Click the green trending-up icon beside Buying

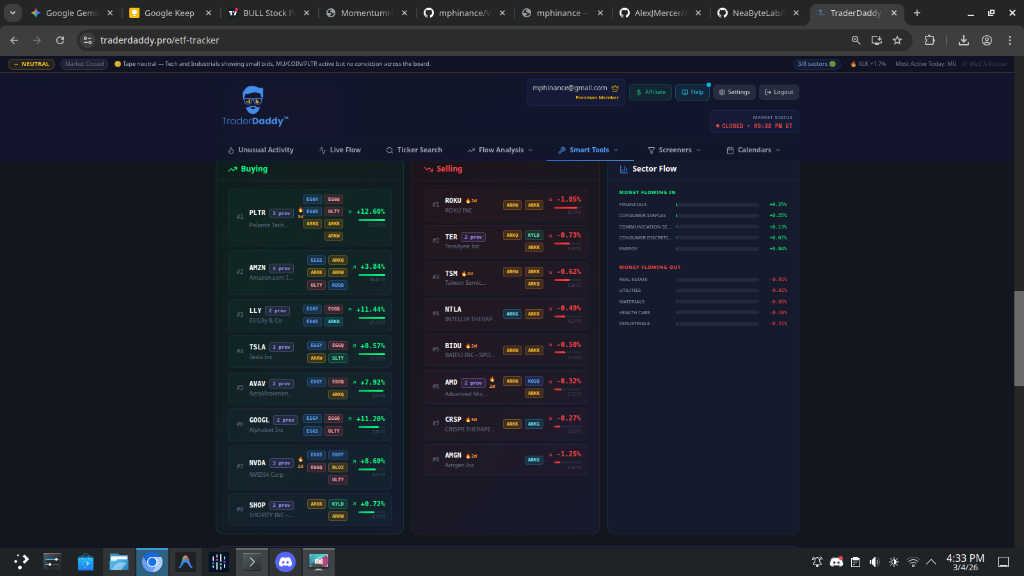tap(231, 169)
